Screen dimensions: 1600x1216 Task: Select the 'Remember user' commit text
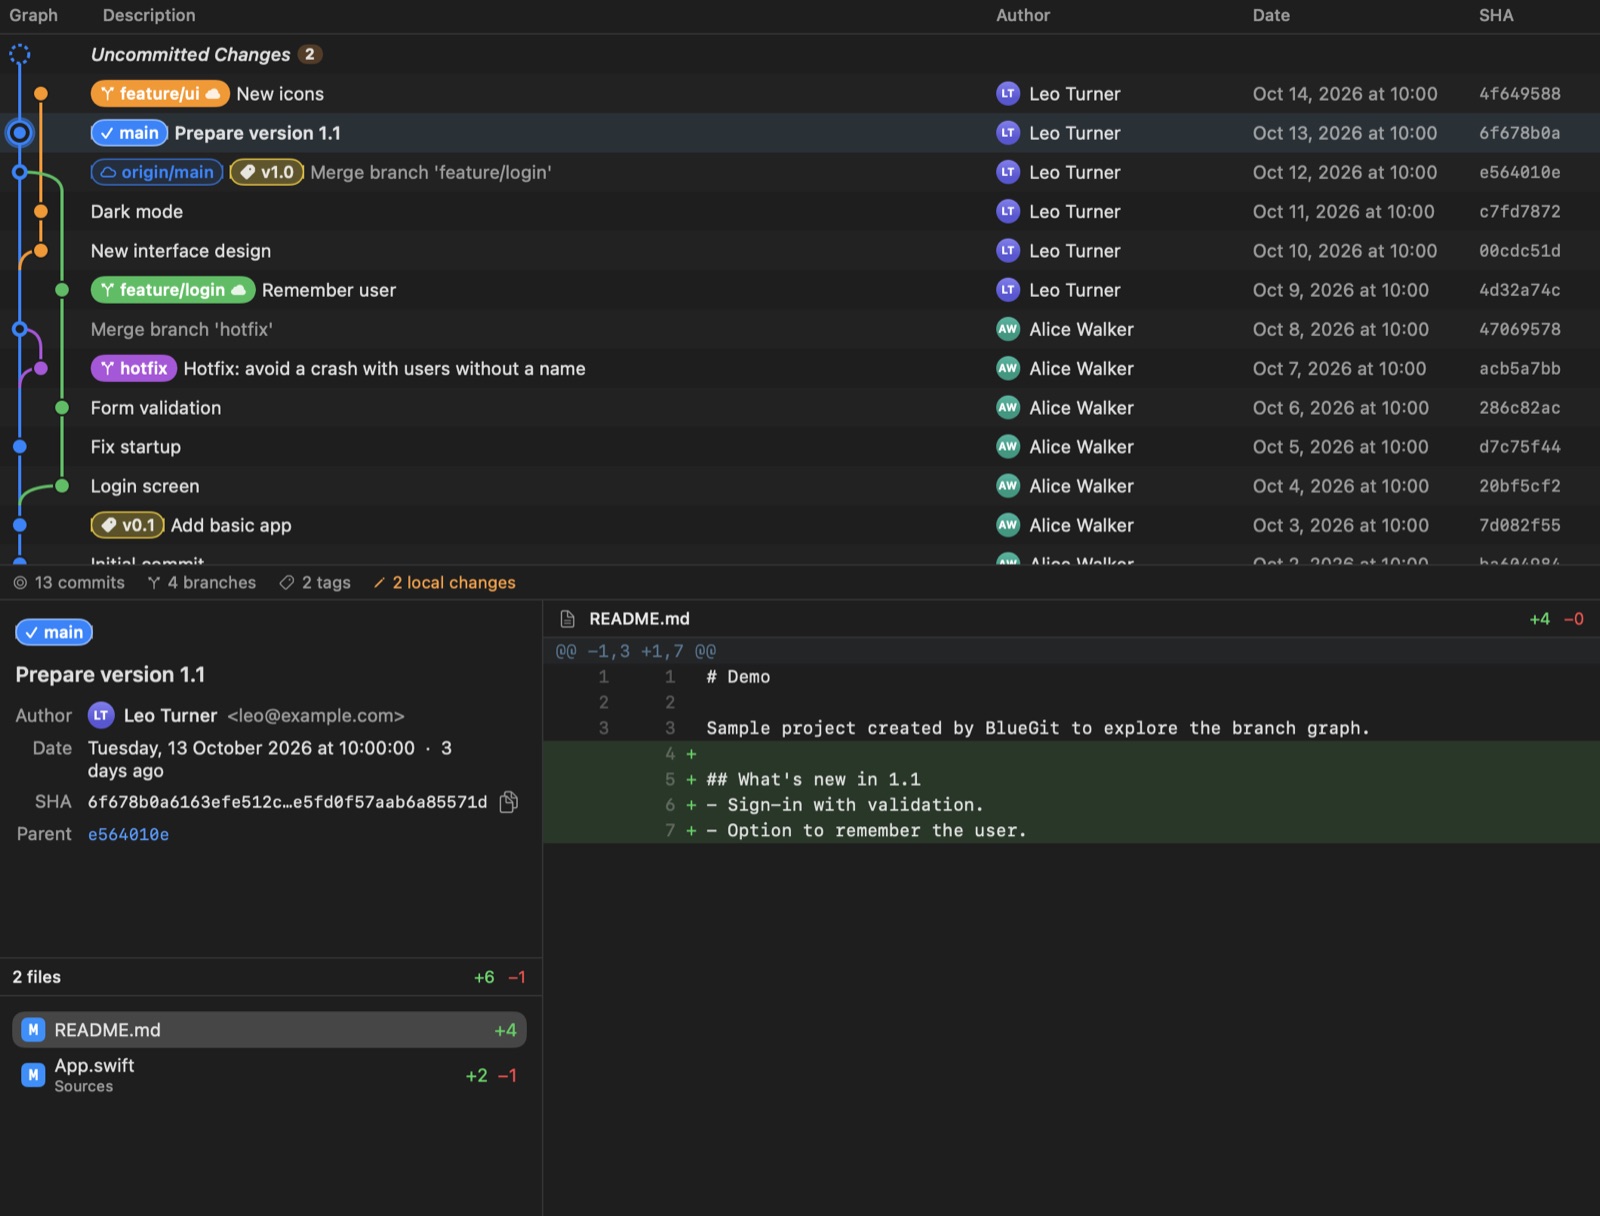click(329, 290)
